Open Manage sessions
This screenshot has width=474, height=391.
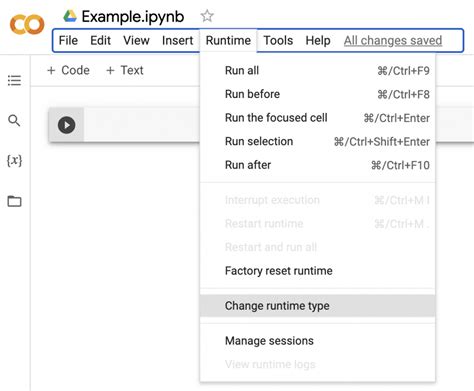(317, 341)
